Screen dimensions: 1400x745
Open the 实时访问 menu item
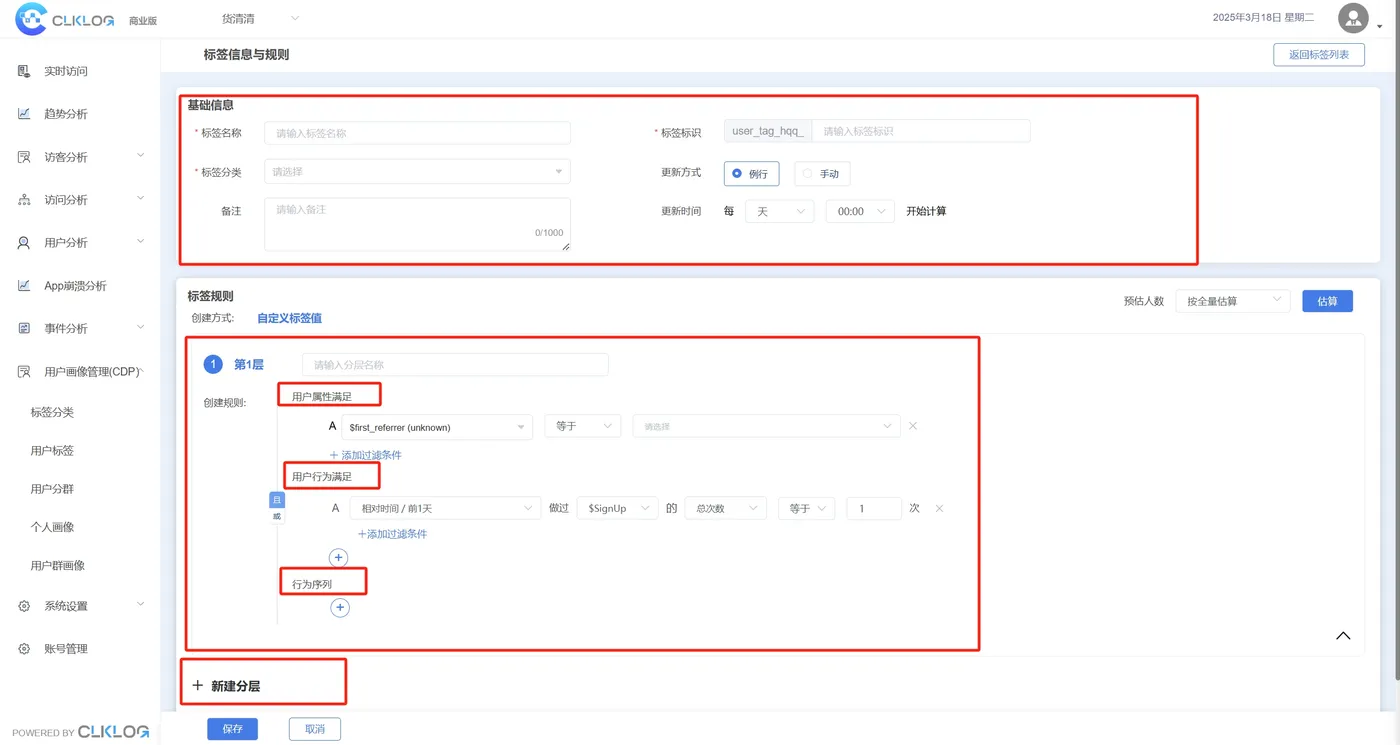[66, 72]
